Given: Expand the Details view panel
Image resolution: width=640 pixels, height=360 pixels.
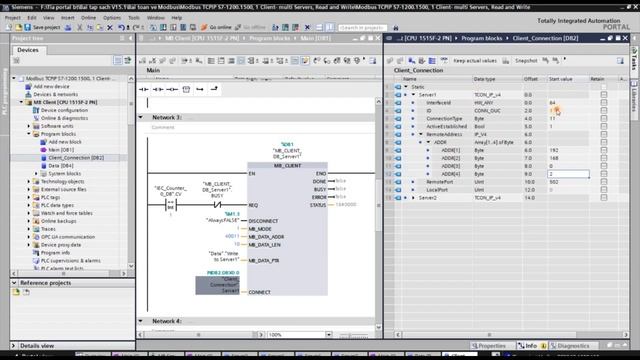Looking at the screenshot, I should (x=14, y=346).
